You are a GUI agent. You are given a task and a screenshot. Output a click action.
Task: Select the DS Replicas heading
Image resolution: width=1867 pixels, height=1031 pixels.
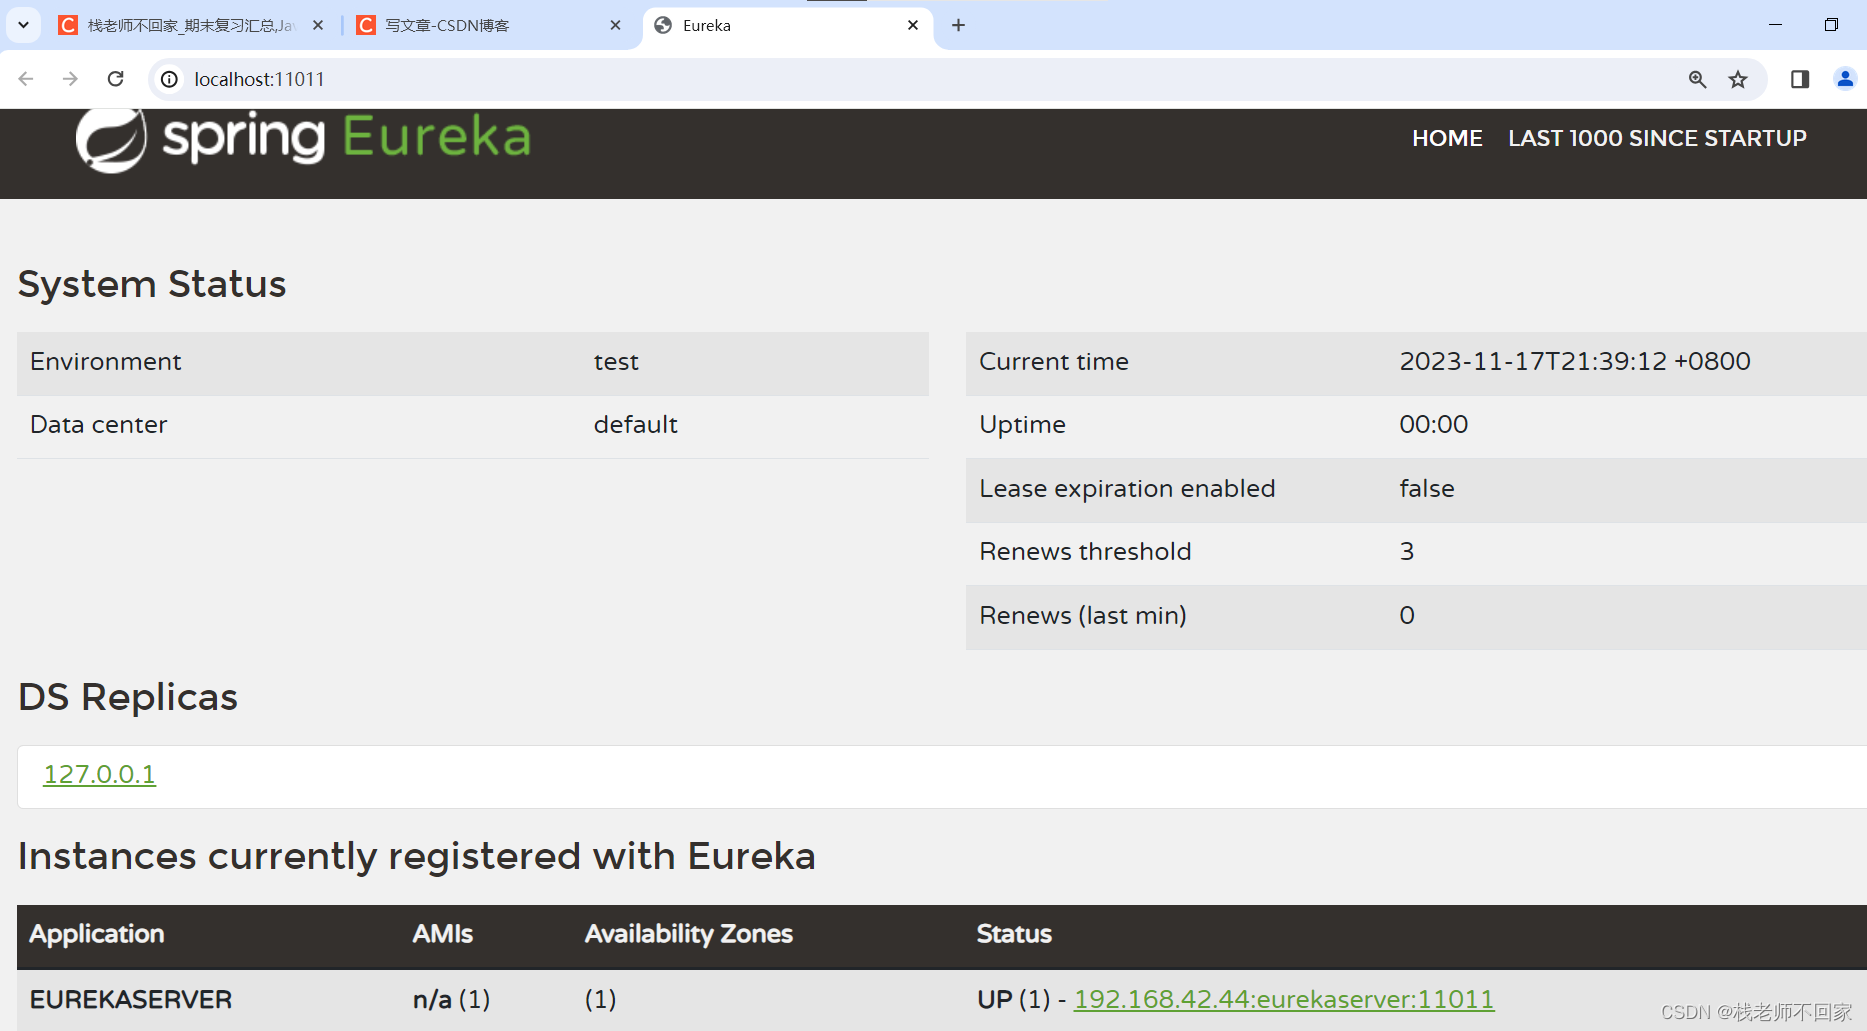[x=128, y=697]
